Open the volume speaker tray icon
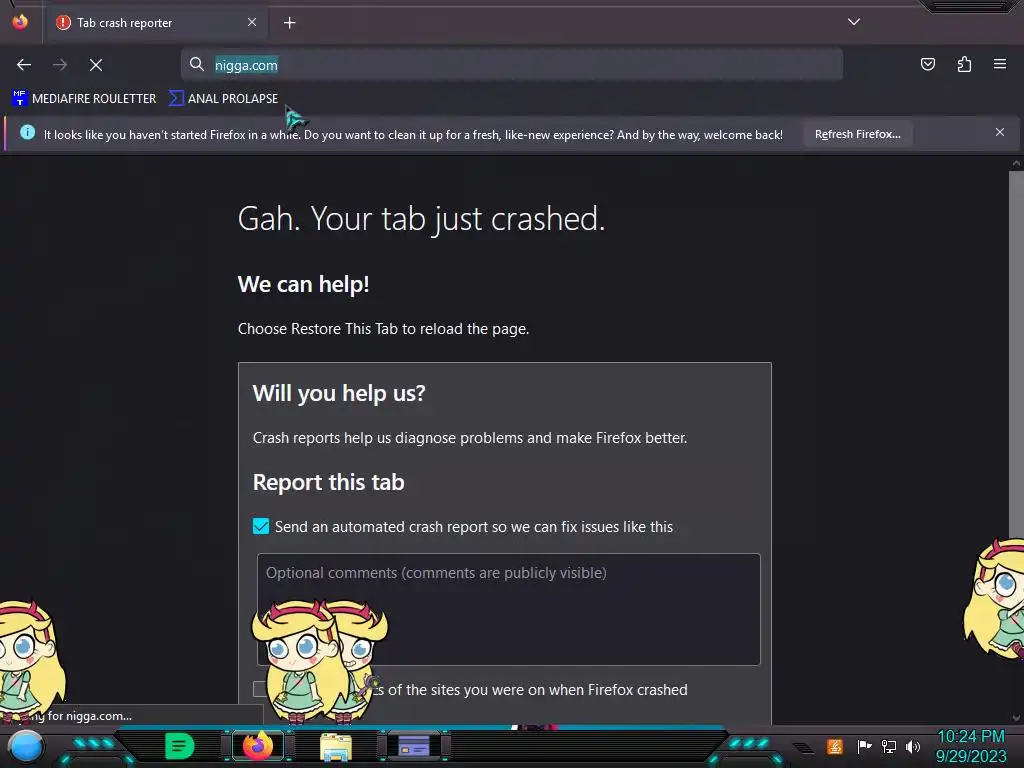Screen dimensions: 1024x768 913,746
